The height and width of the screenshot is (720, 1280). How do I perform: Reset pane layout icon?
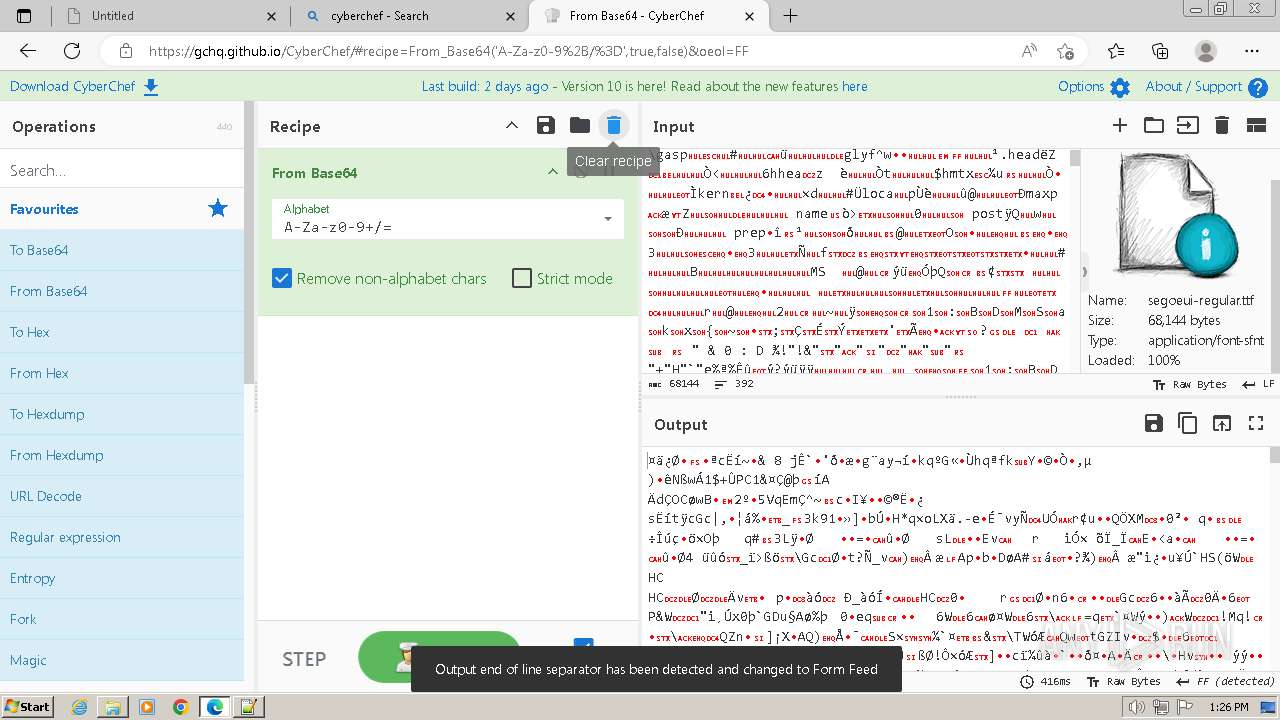click(x=1256, y=126)
